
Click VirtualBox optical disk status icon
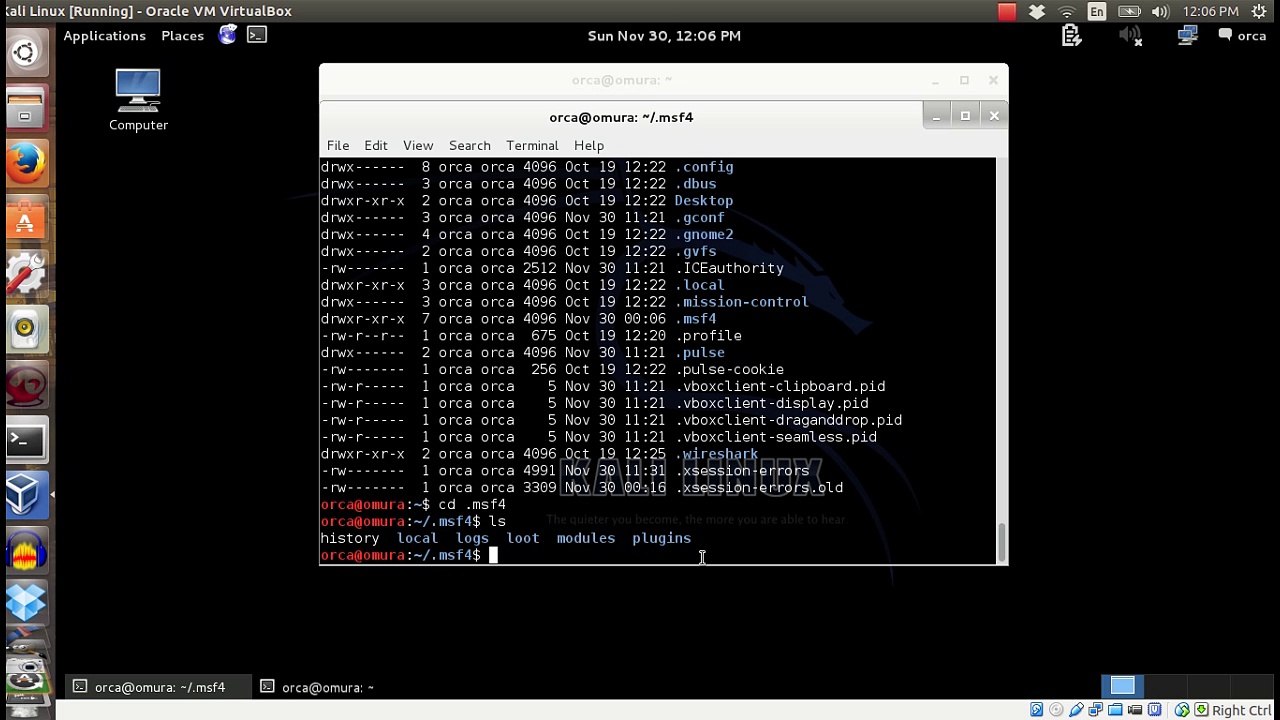pyautogui.click(x=1056, y=710)
